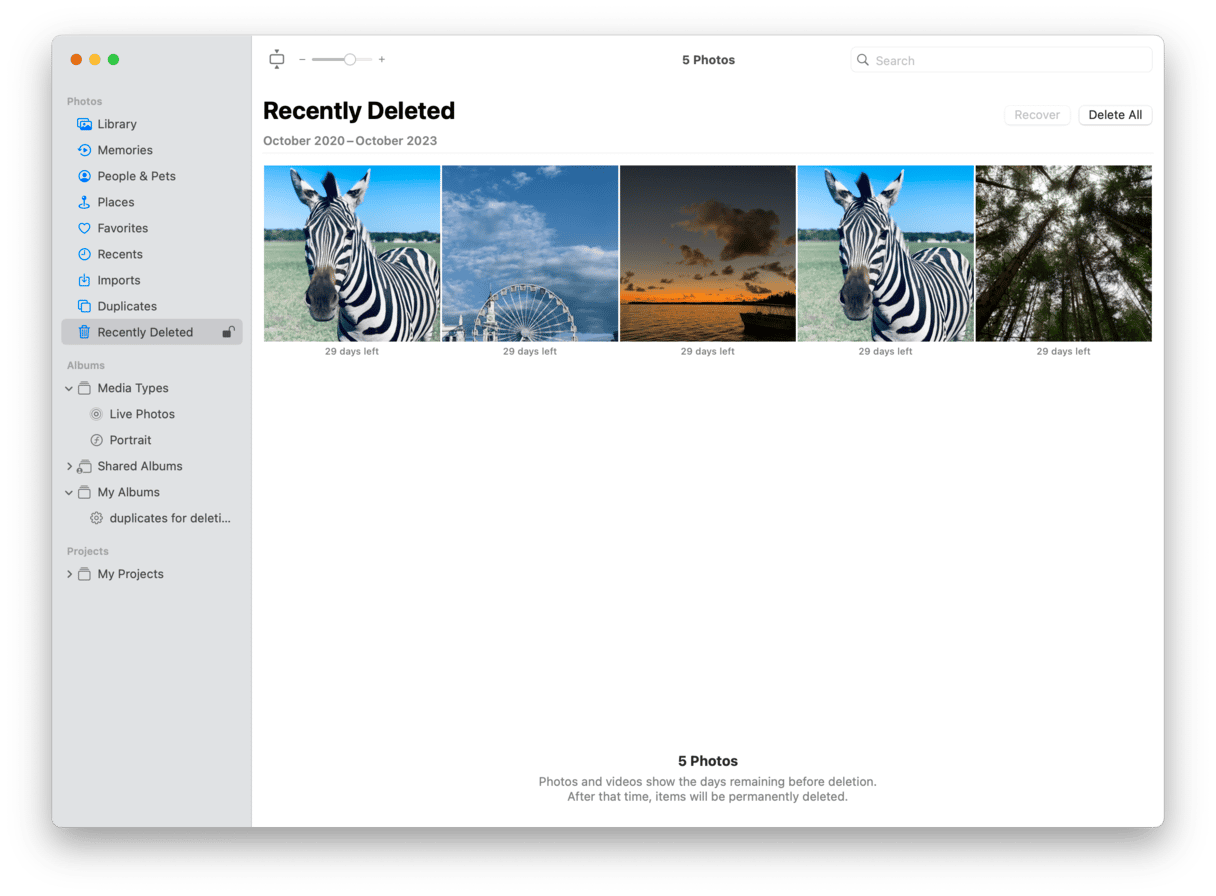1216x896 pixels.
Task: Click '29 days left' under forest photo
Action: (1064, 352)
